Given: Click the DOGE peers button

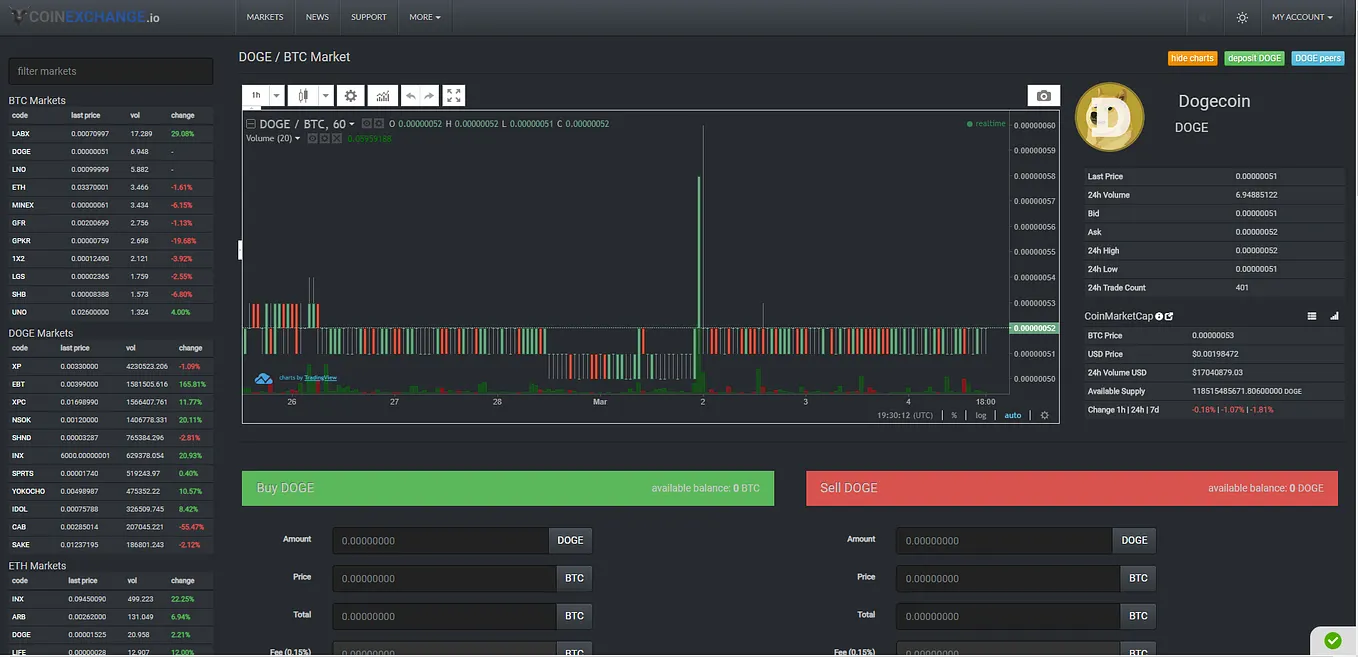Looking at the screenshot, I should pos(1318,58).
